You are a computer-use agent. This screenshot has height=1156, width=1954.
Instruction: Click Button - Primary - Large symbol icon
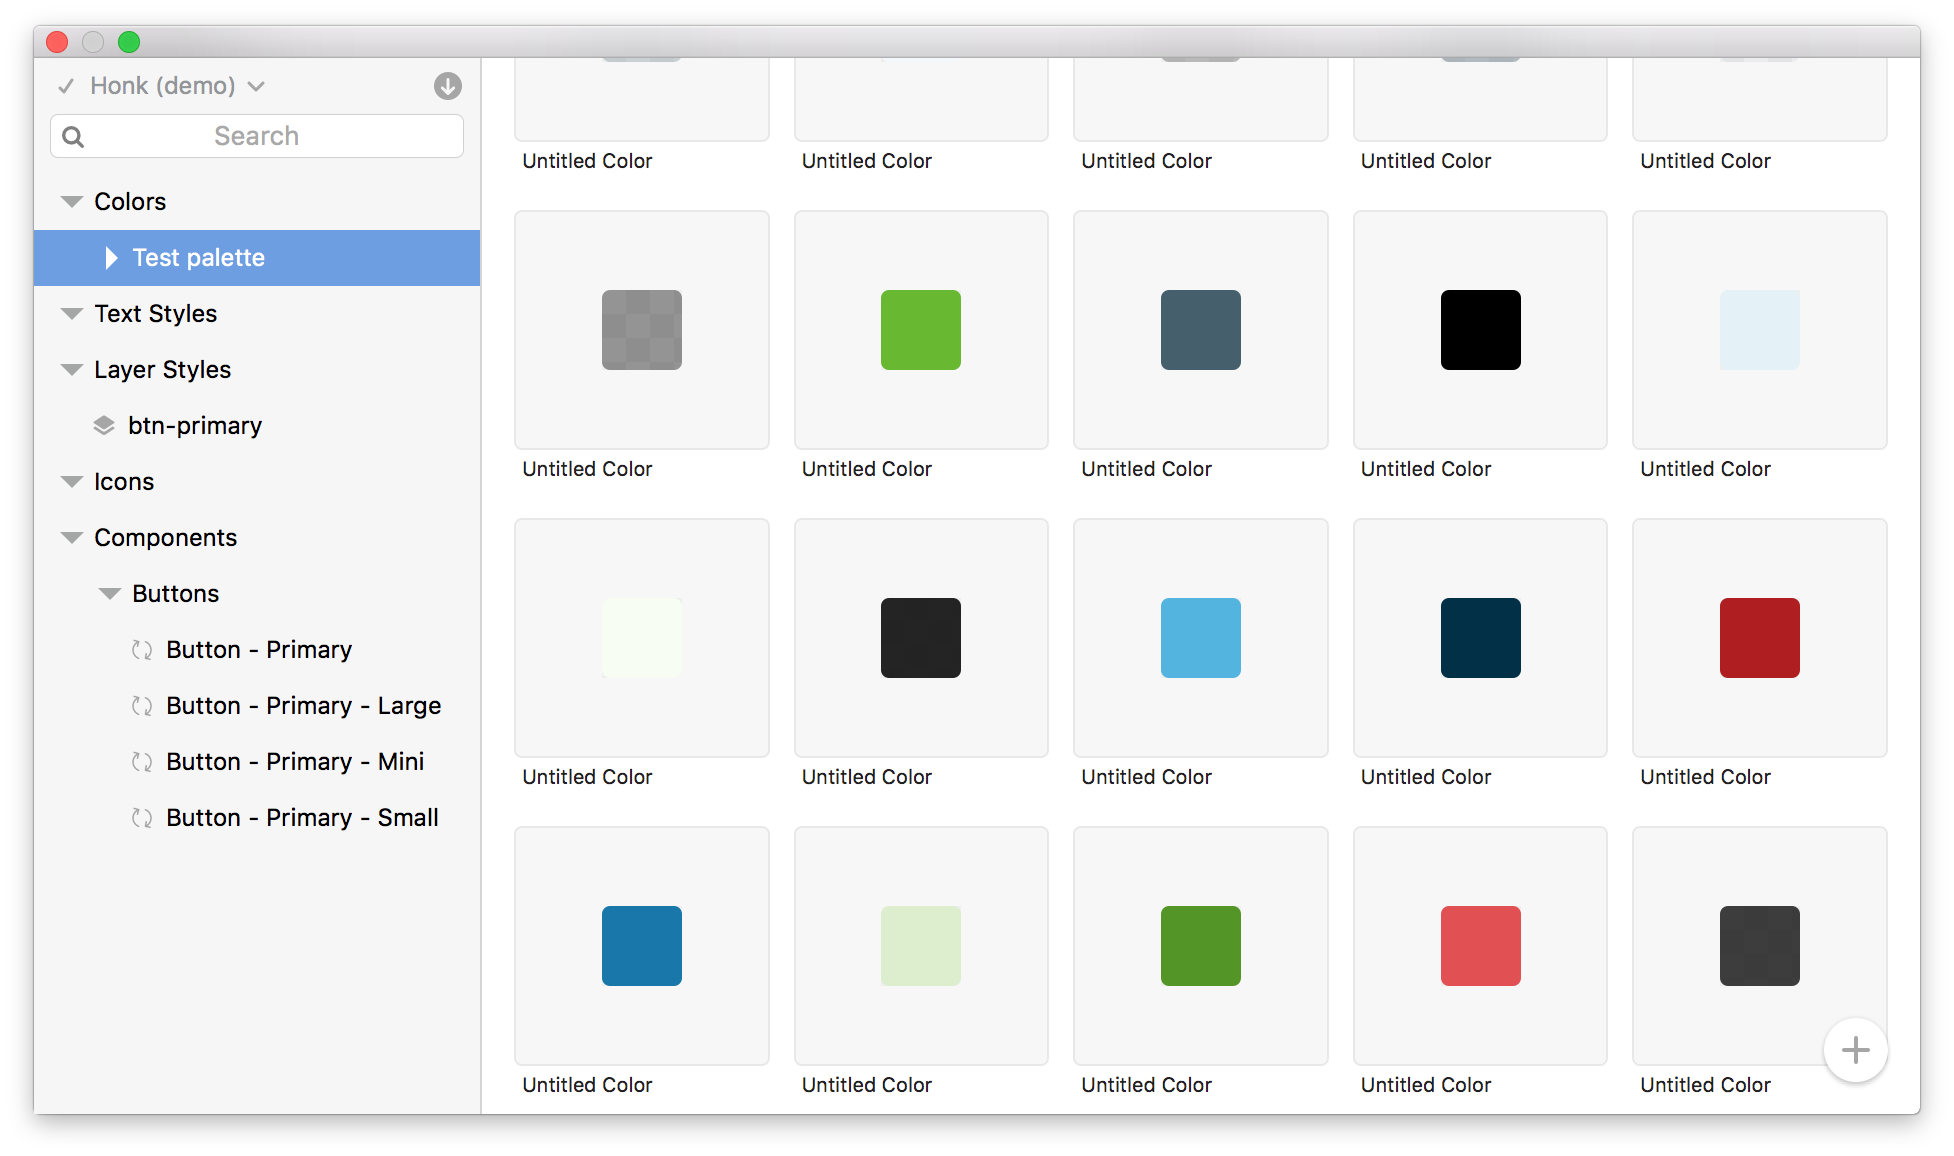click(142, 706)
